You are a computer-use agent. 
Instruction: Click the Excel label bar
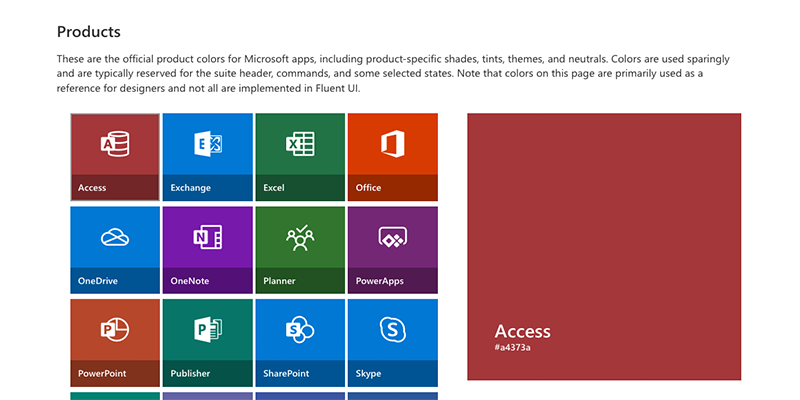click(x=300, y=188)
